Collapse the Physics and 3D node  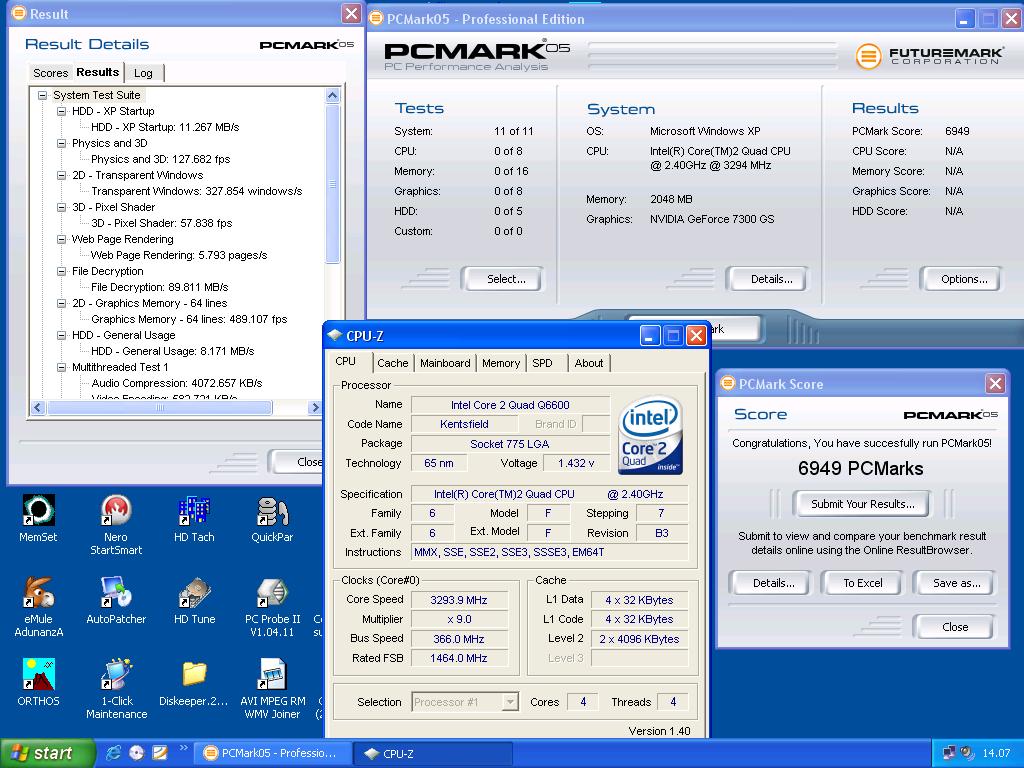click(x=61, y=143)
